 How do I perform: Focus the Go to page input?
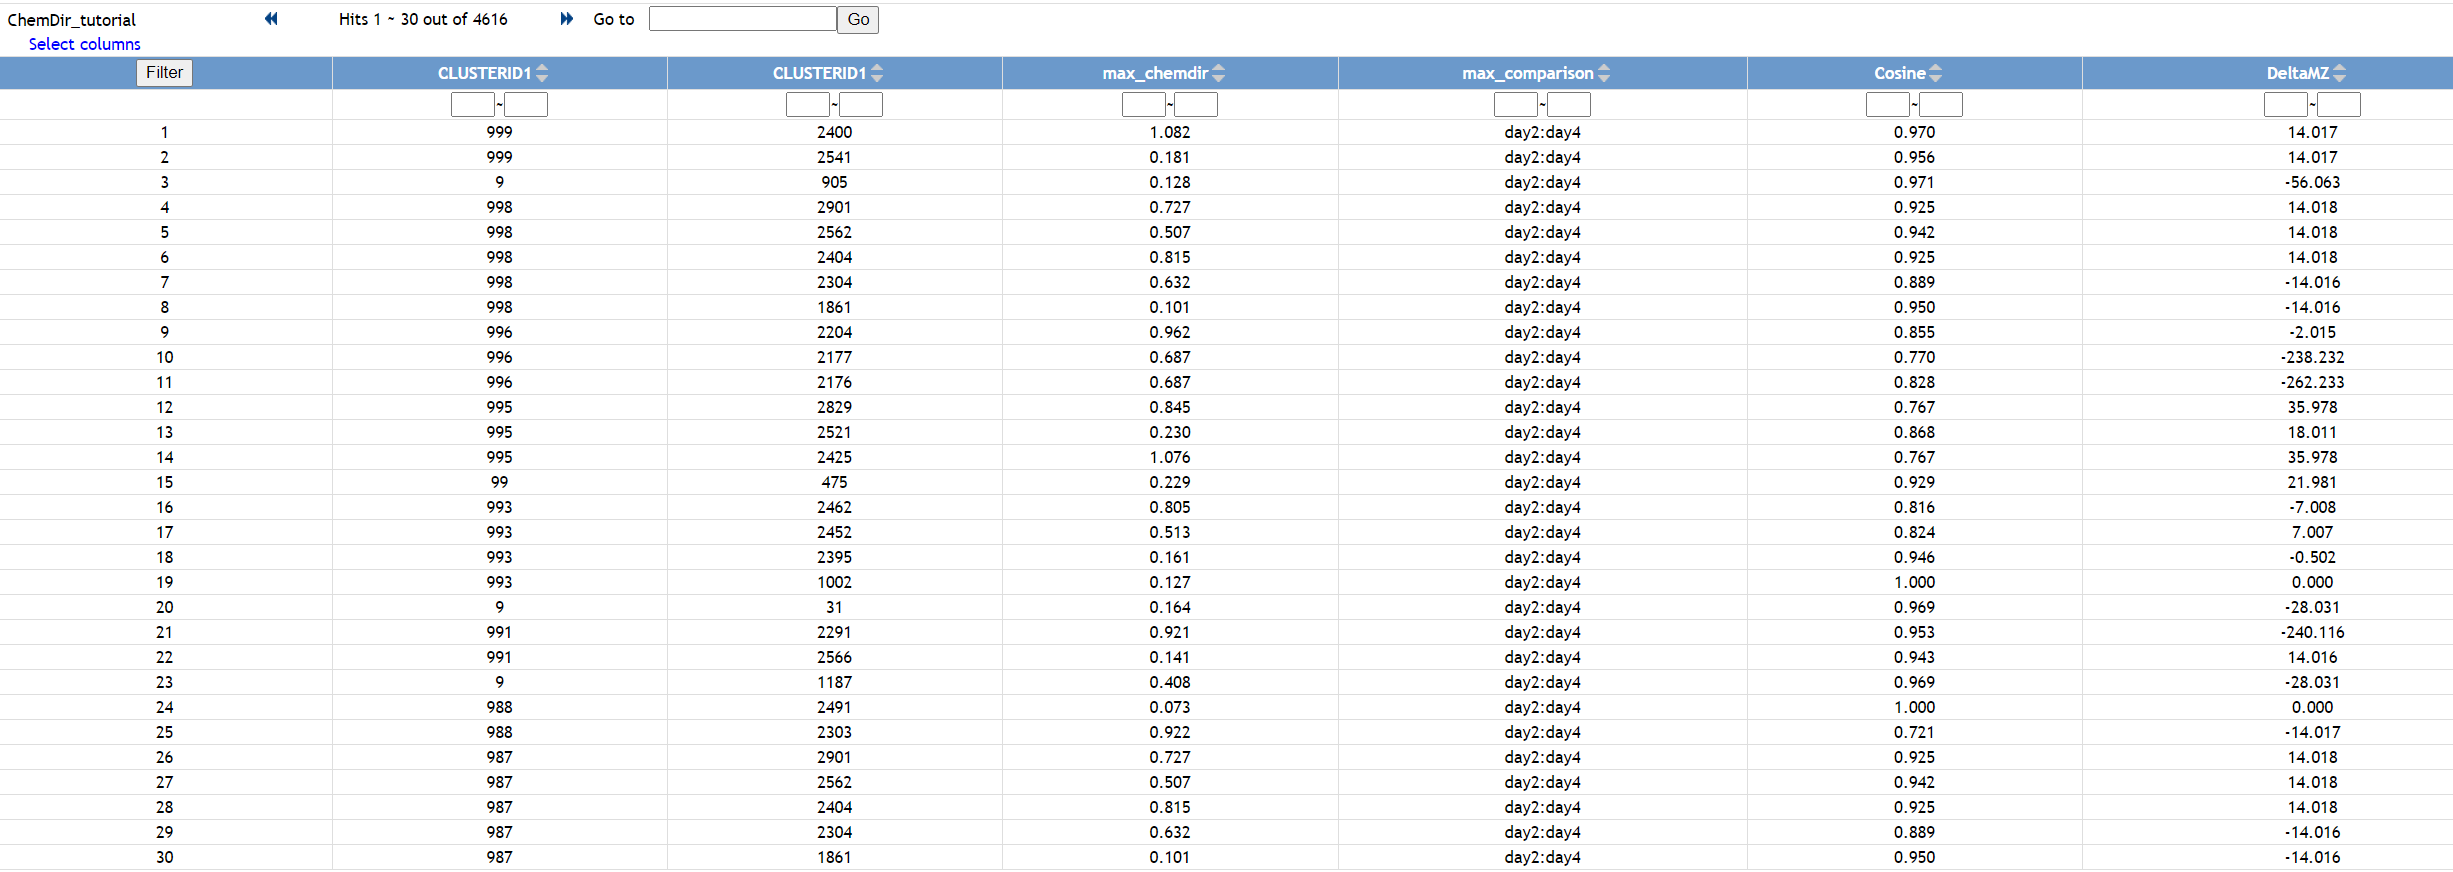click(x=742, y=19)
